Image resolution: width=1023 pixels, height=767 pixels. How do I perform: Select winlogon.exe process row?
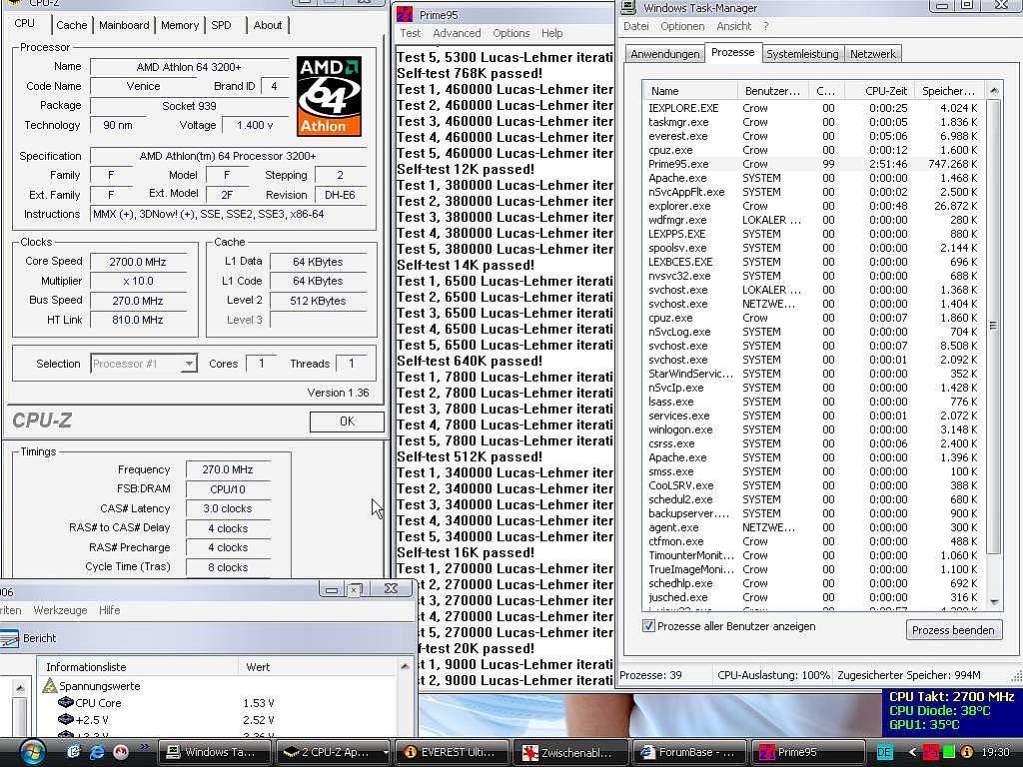point(814,429)
